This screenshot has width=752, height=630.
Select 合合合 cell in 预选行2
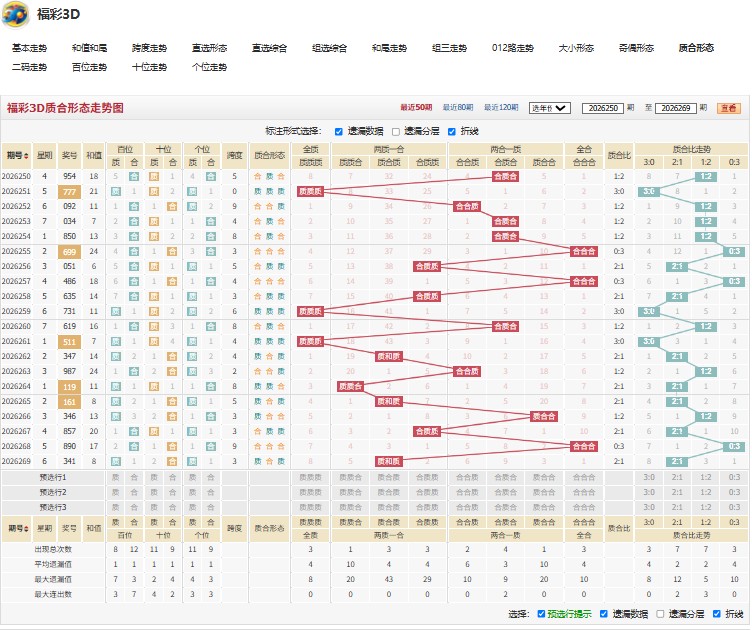[584, 492]
